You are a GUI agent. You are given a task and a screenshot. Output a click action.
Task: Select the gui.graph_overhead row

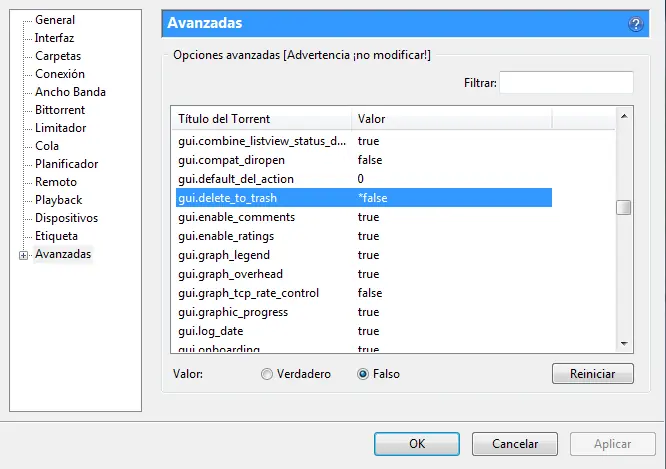point(364,274)
